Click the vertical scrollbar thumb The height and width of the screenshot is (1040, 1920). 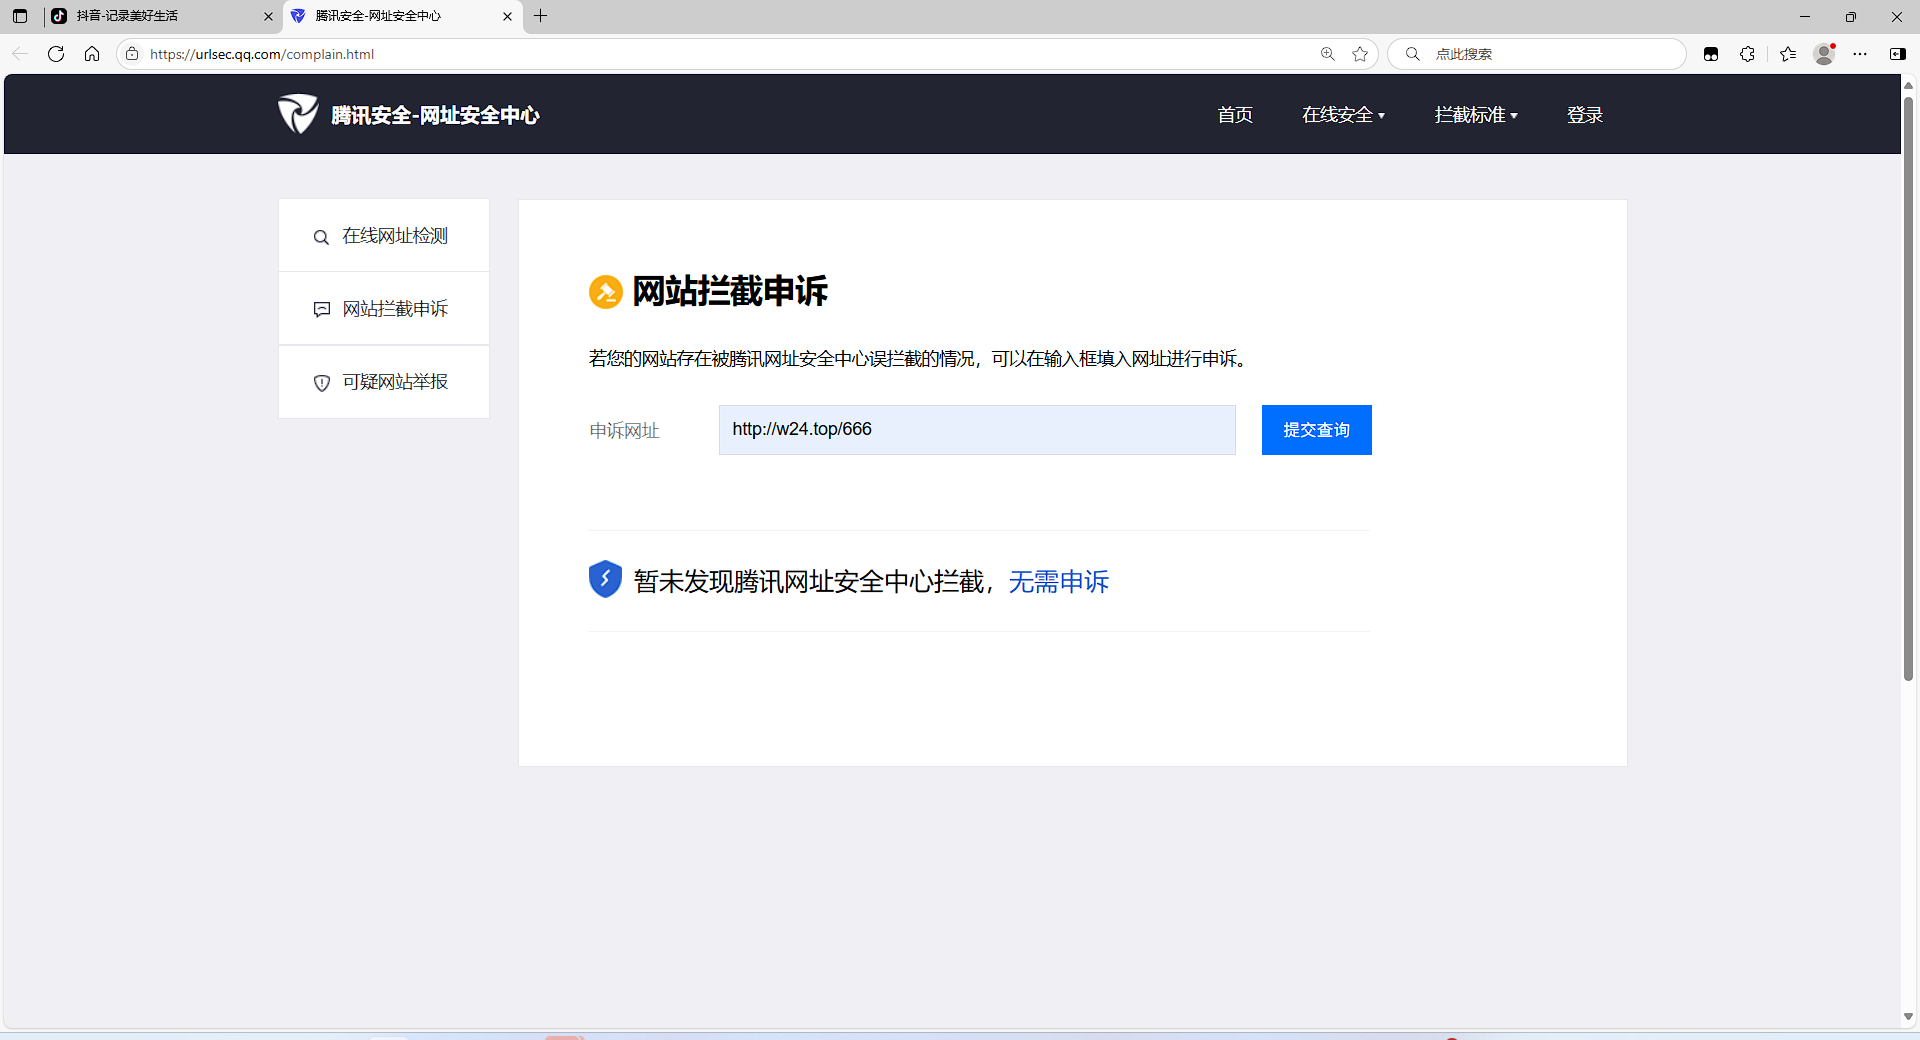click(1908, 388)
